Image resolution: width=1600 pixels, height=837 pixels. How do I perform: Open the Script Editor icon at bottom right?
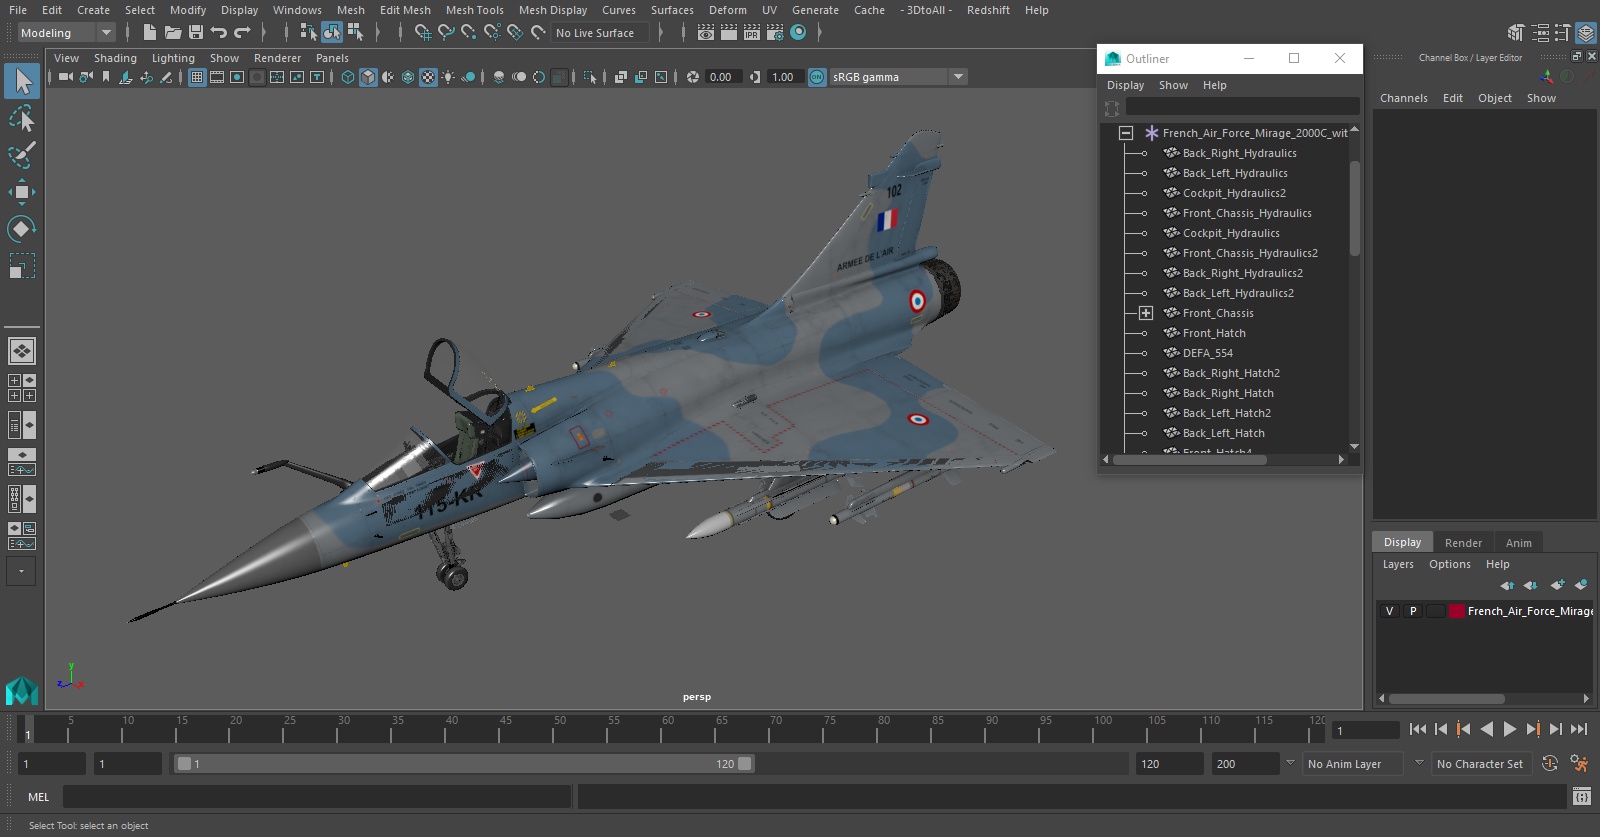coord(1581,797)
